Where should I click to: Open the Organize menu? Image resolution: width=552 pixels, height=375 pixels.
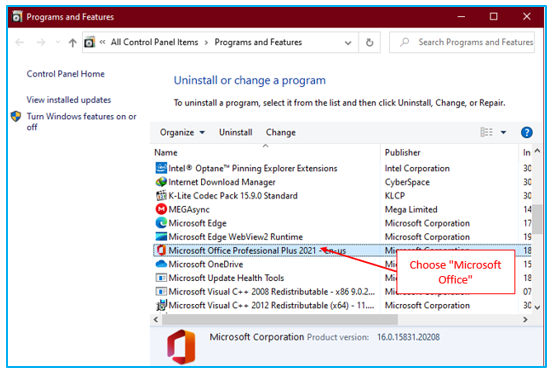pos(182,132)
